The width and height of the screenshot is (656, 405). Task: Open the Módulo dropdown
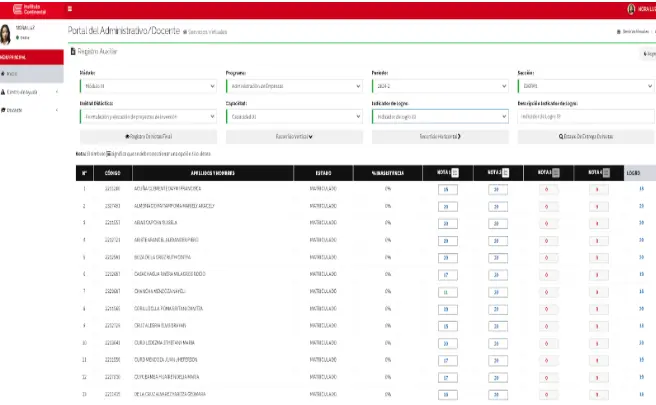pyautogui.click(x=147, y=86)
